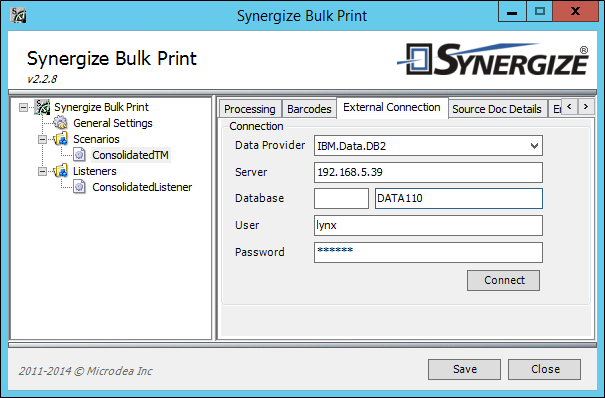Click the Synergize Bulk Print root tree icon

(x=42, y=107)
